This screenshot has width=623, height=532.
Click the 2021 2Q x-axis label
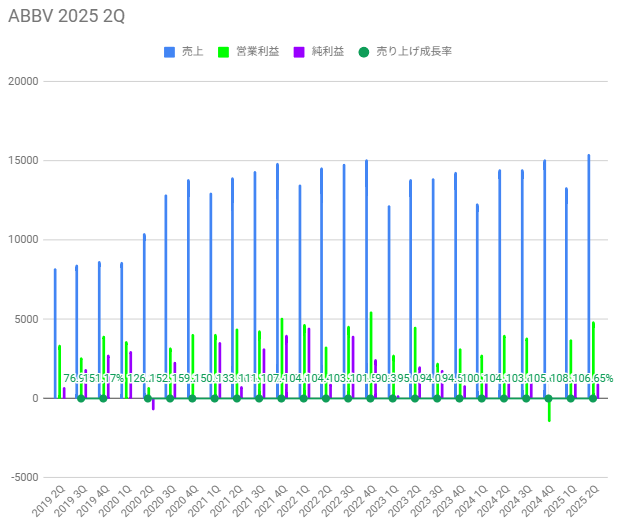[x=226, y=501]
